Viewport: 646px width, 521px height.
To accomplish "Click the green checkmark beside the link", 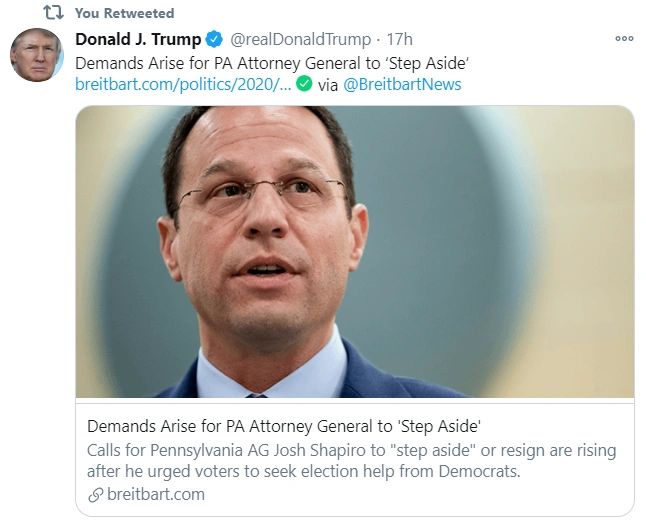I will pos(304,84).
